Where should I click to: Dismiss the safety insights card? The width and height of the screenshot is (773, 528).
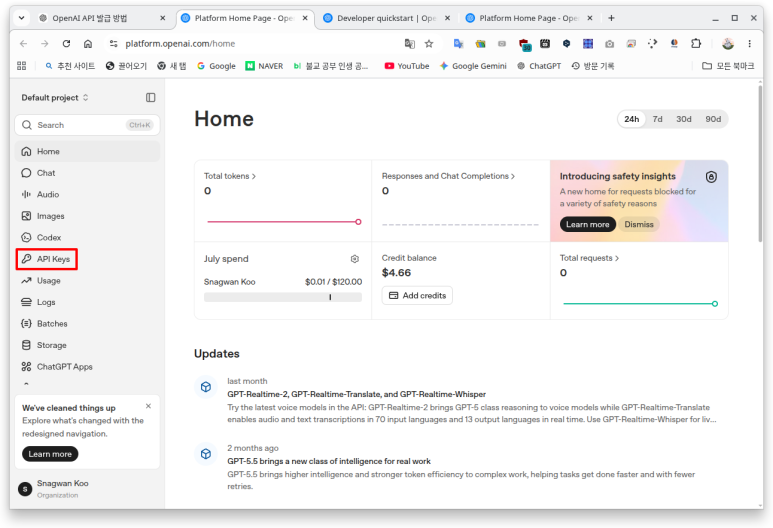coord(639,224)
